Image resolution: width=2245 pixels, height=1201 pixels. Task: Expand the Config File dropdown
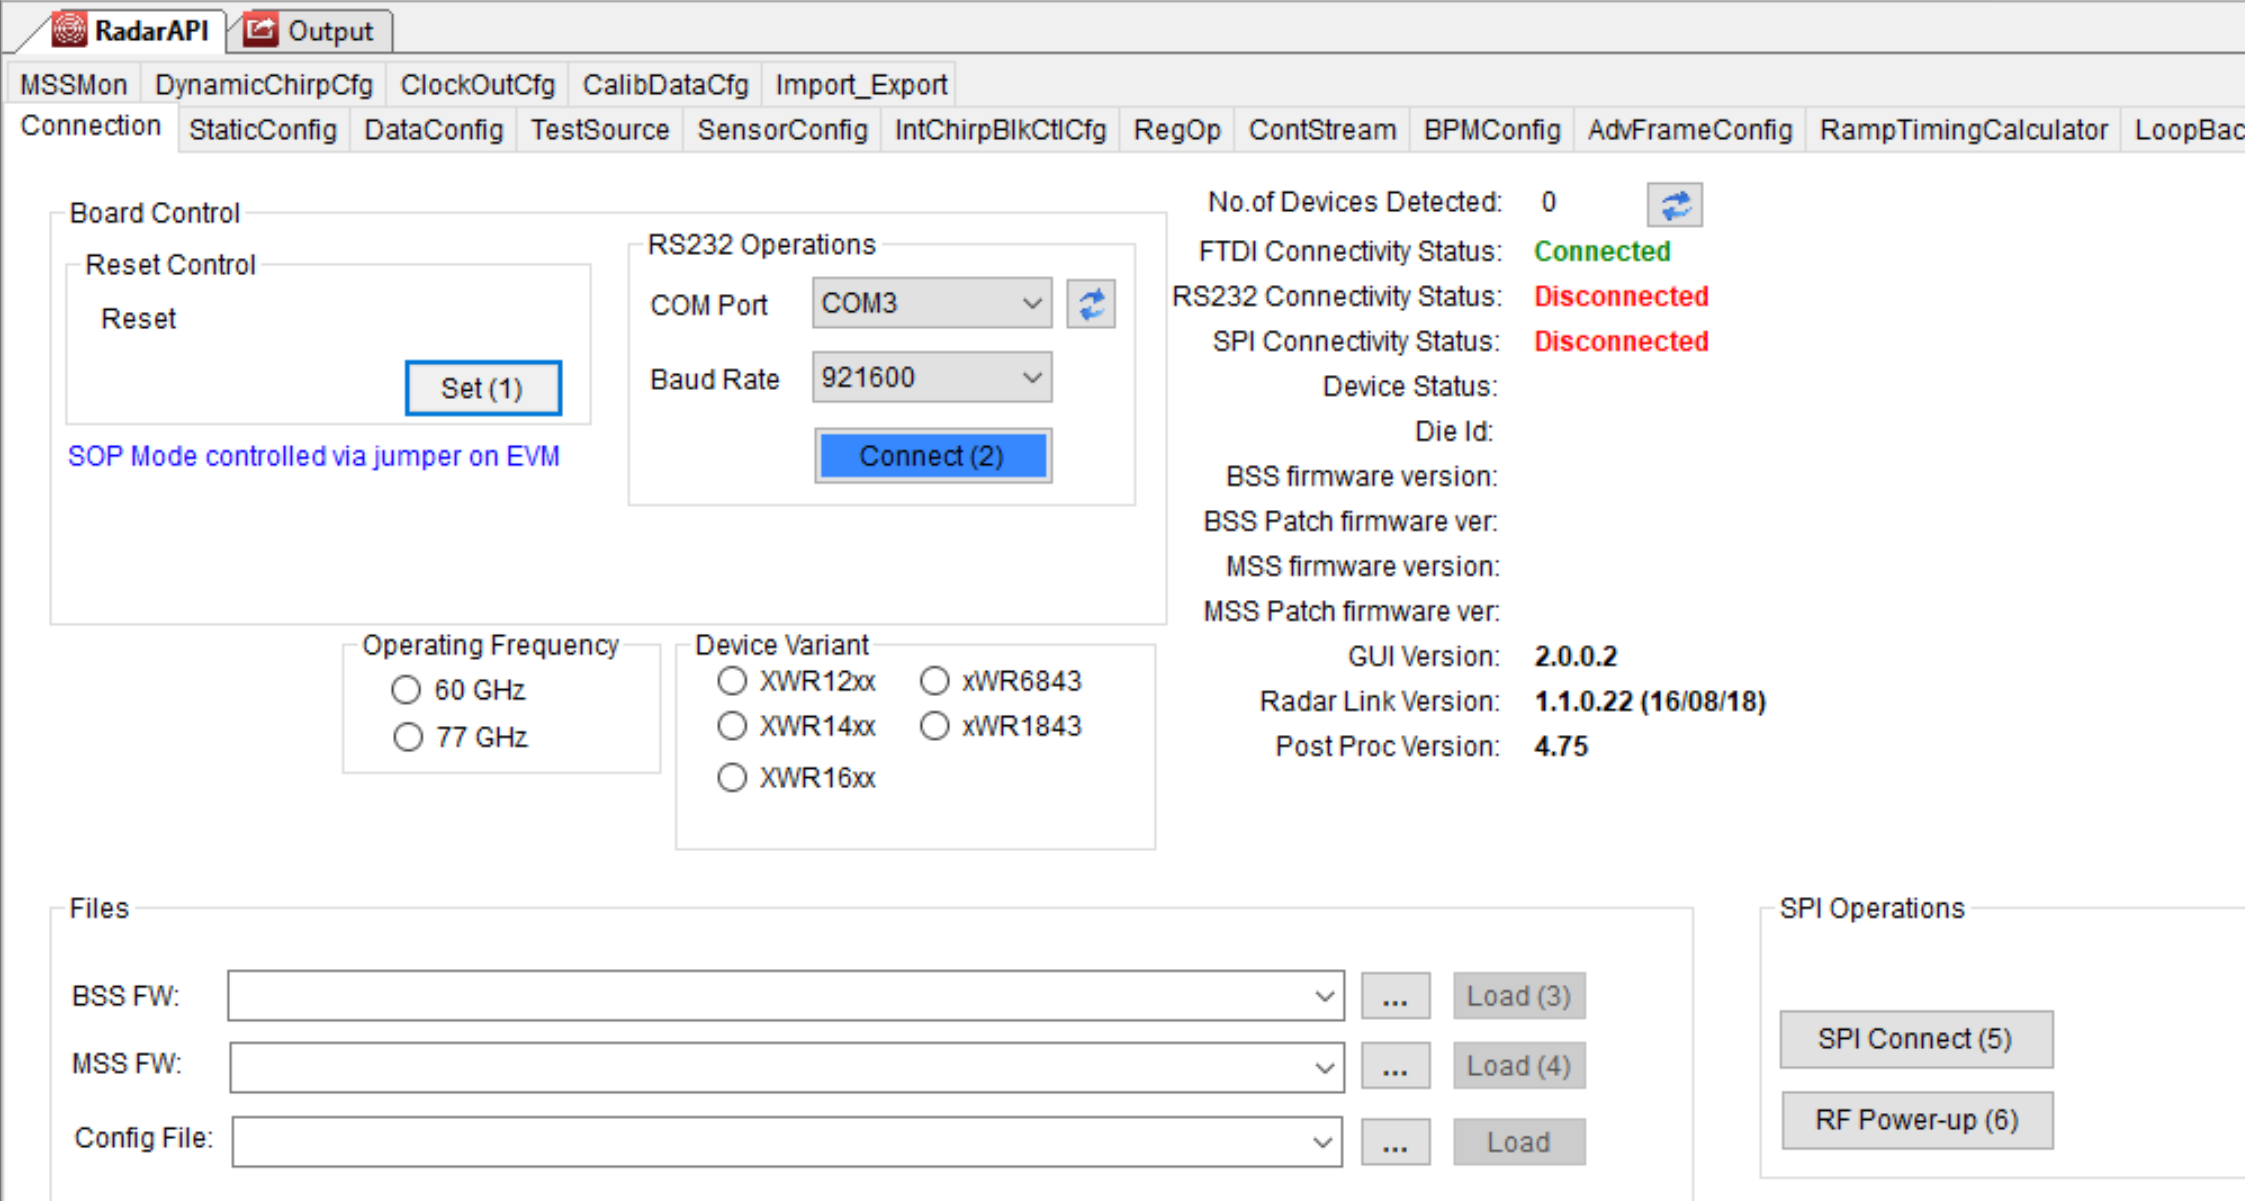(x=1322, y=1142)
